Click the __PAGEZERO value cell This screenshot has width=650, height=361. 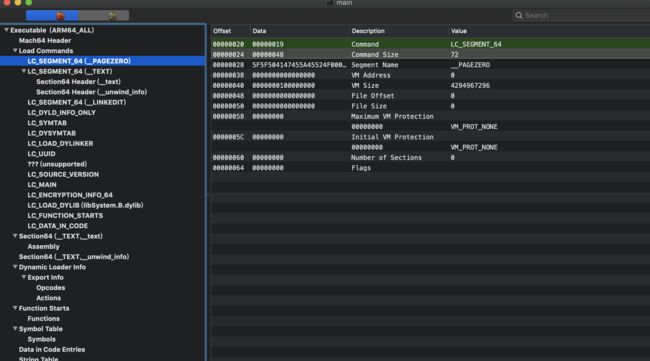(470, 65)
